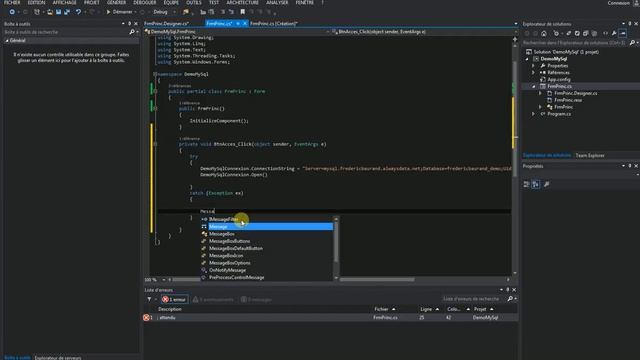Viewport: 640px width, 360px height.
Task: Click the Find in Files toolbar icon
Action: (186, 12)
